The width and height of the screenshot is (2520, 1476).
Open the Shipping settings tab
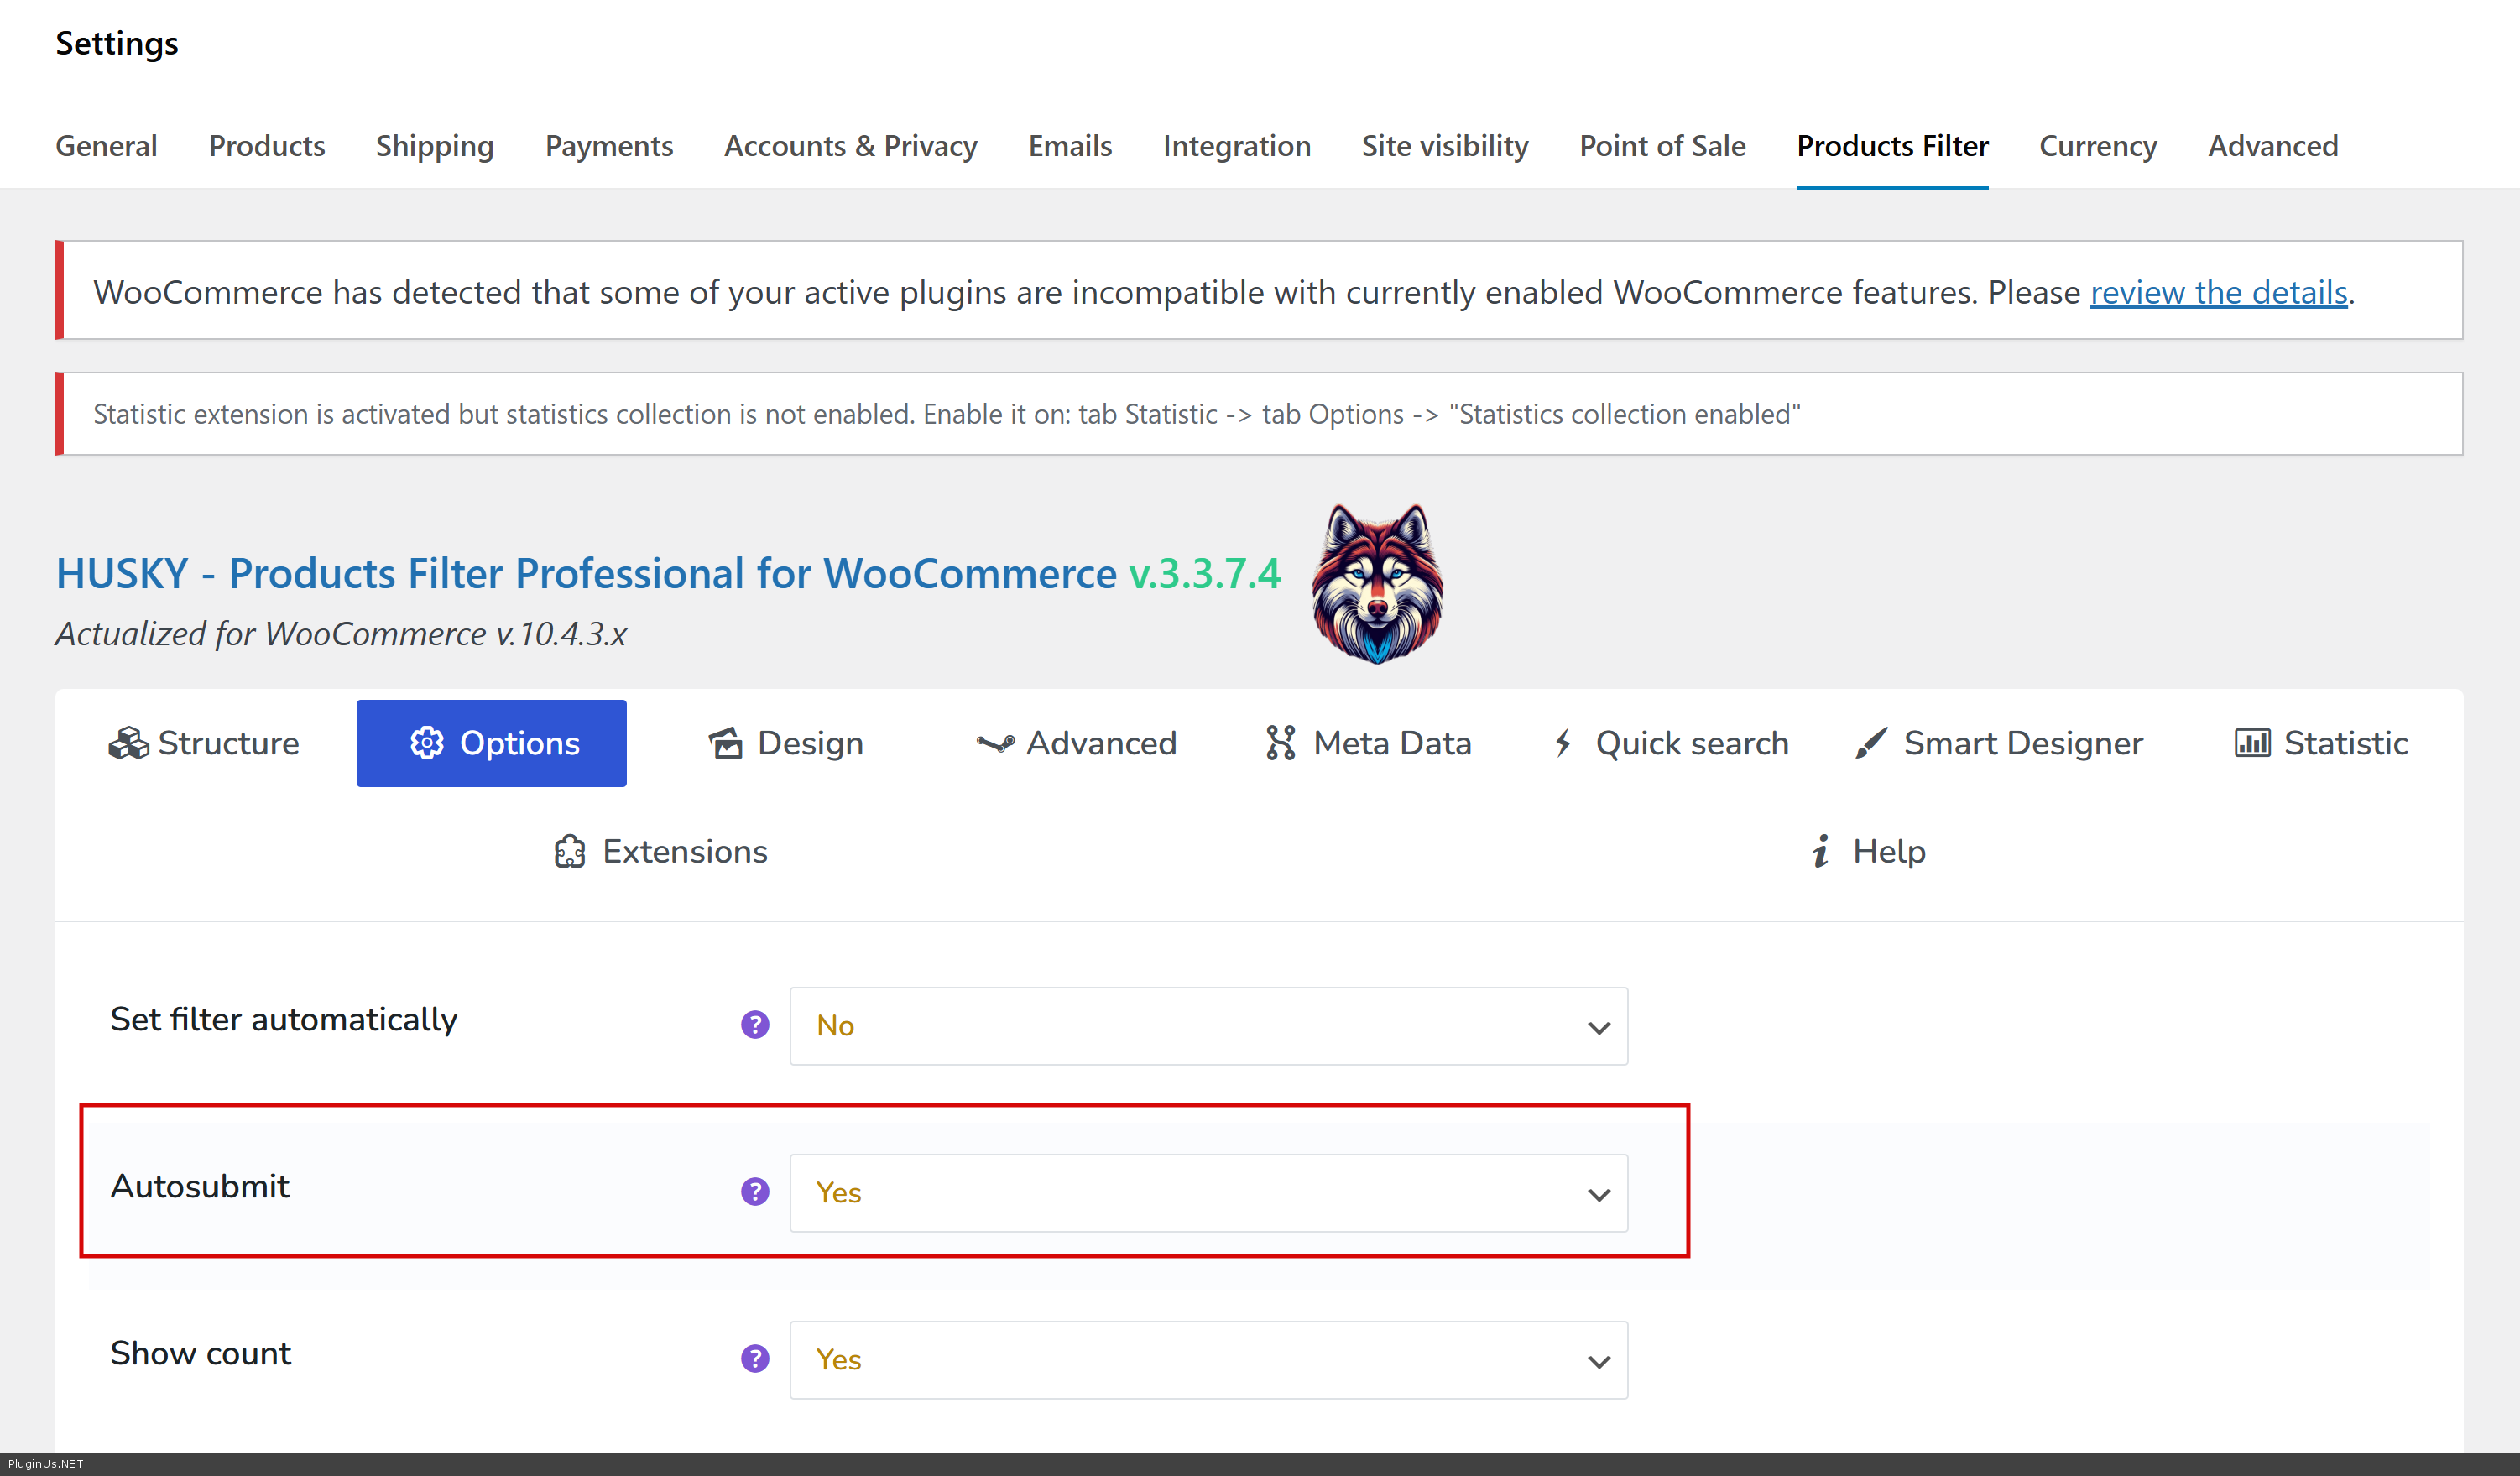[434, 146]
